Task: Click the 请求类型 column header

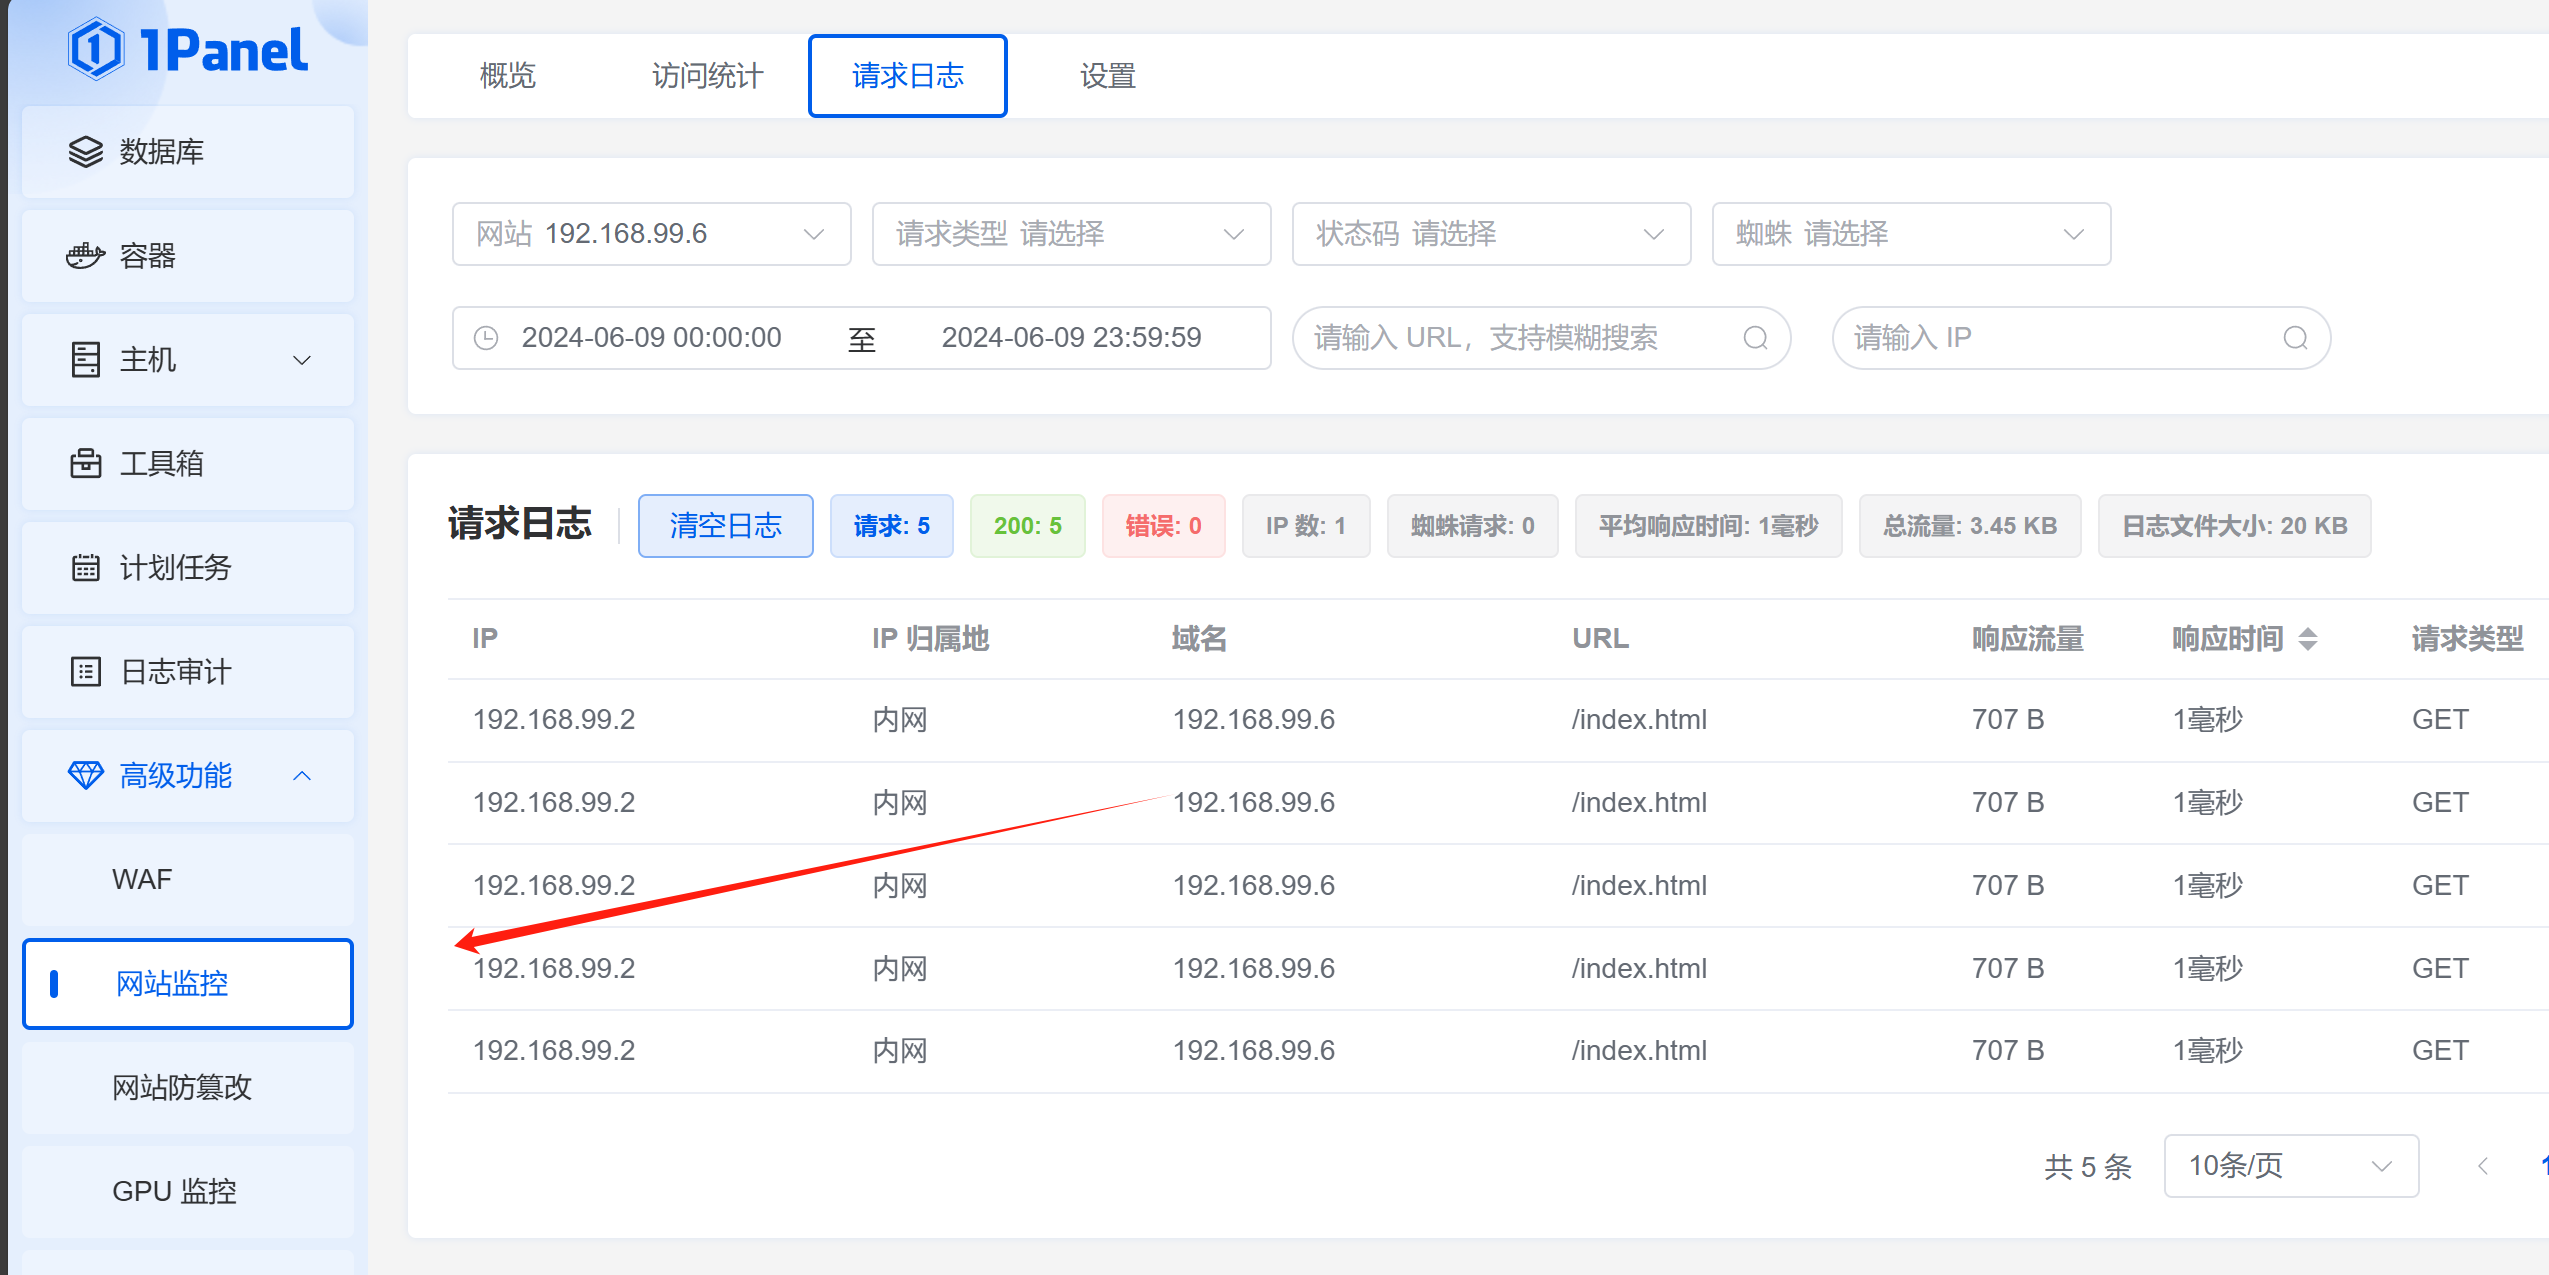Action: pyautogui.click(x=2468, y=639)
